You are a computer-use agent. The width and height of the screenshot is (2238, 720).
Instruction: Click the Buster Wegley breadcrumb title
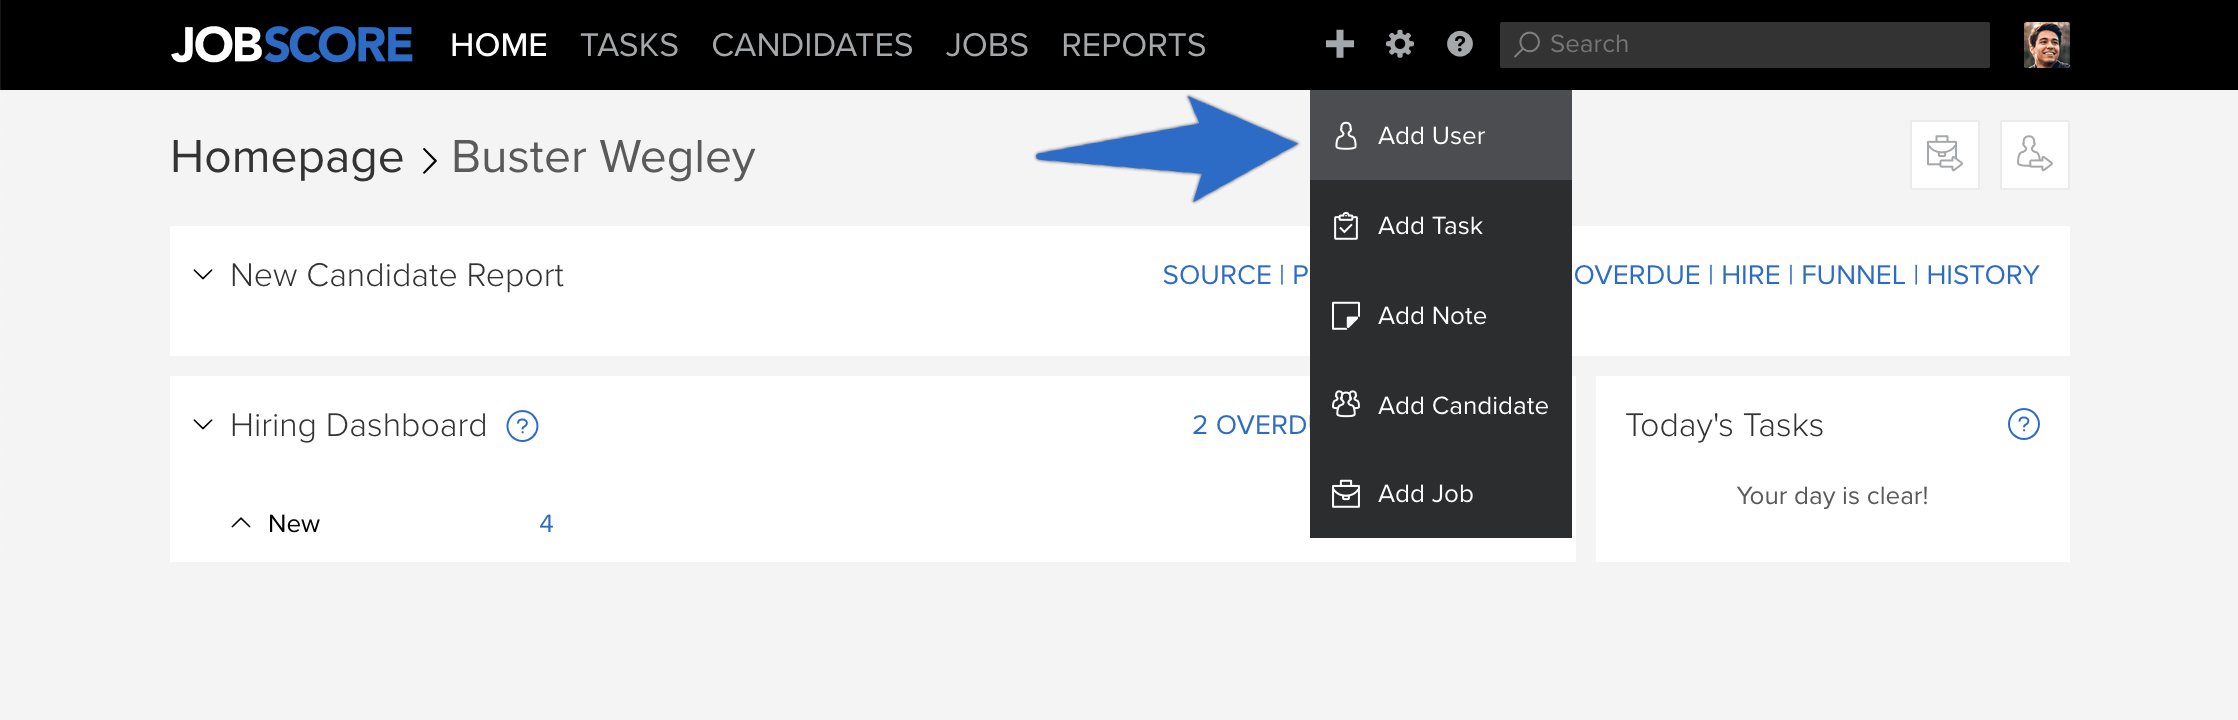pyautogui.click(x=603, y=157)
